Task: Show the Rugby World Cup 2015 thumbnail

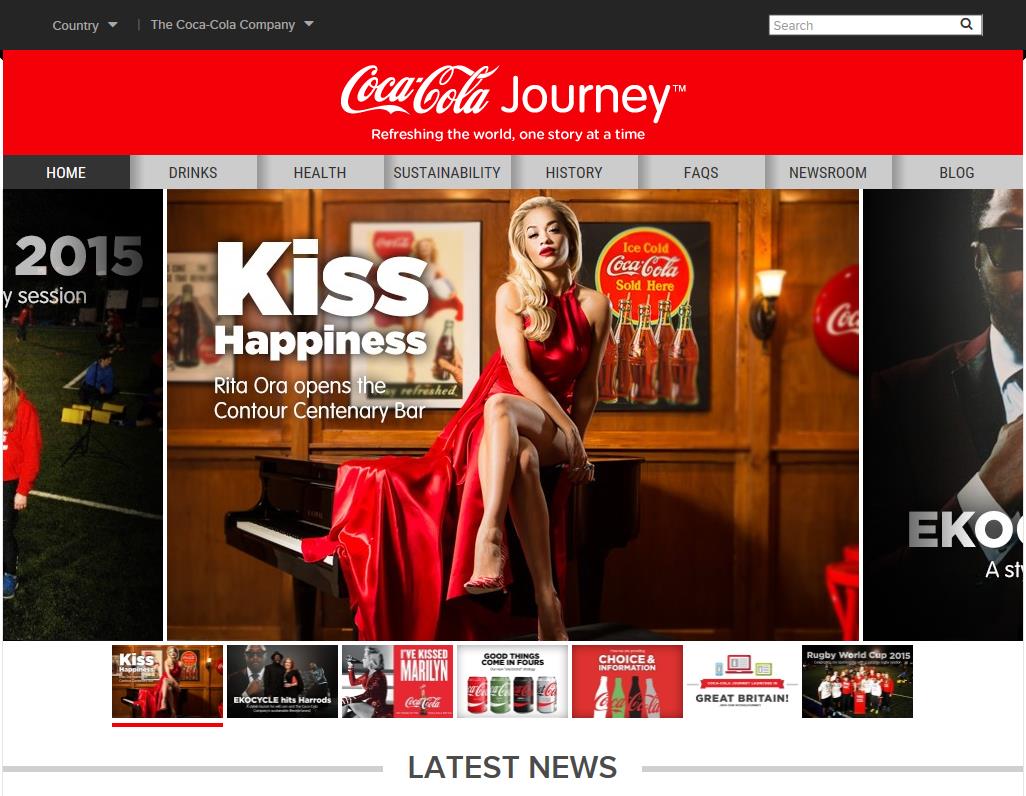Action: click(857, 681)
